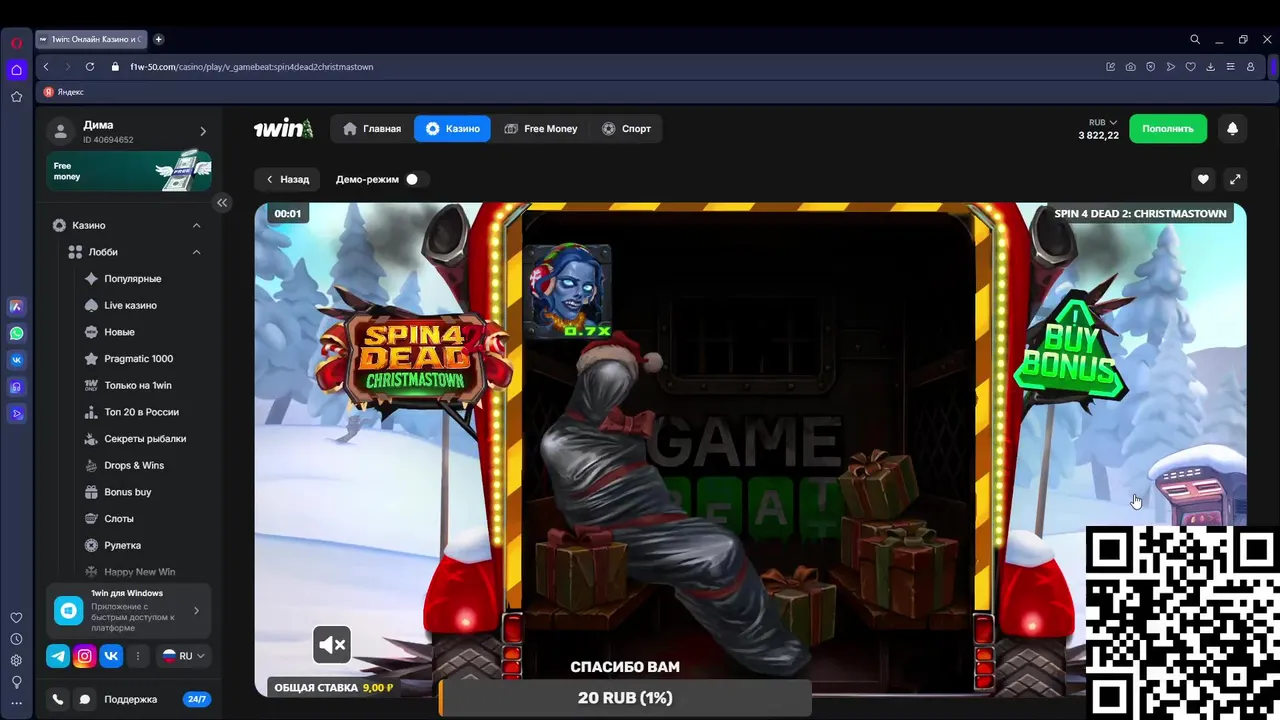Image resolution: width=1280 pixels, height=720 pixels.
Task: Open support chat bubble icon
Action: (85, 699)
